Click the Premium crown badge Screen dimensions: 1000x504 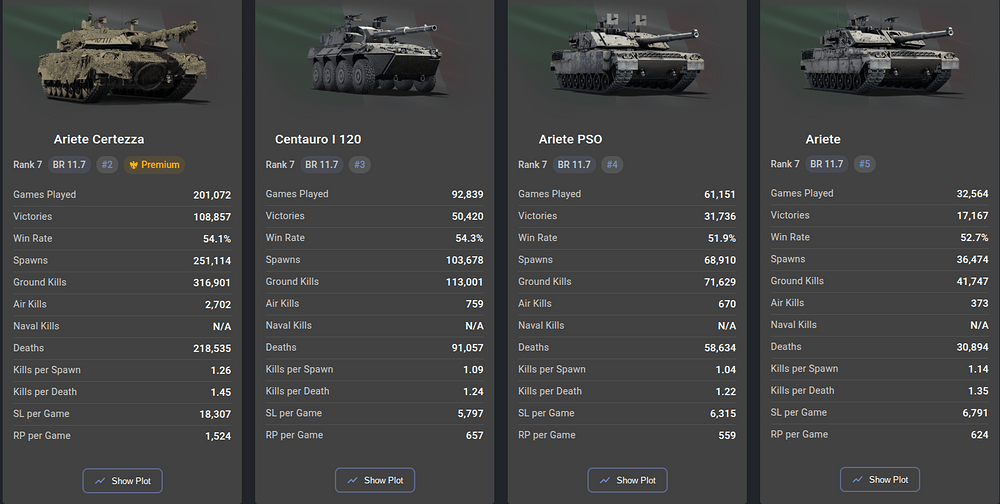click(154, 165)
